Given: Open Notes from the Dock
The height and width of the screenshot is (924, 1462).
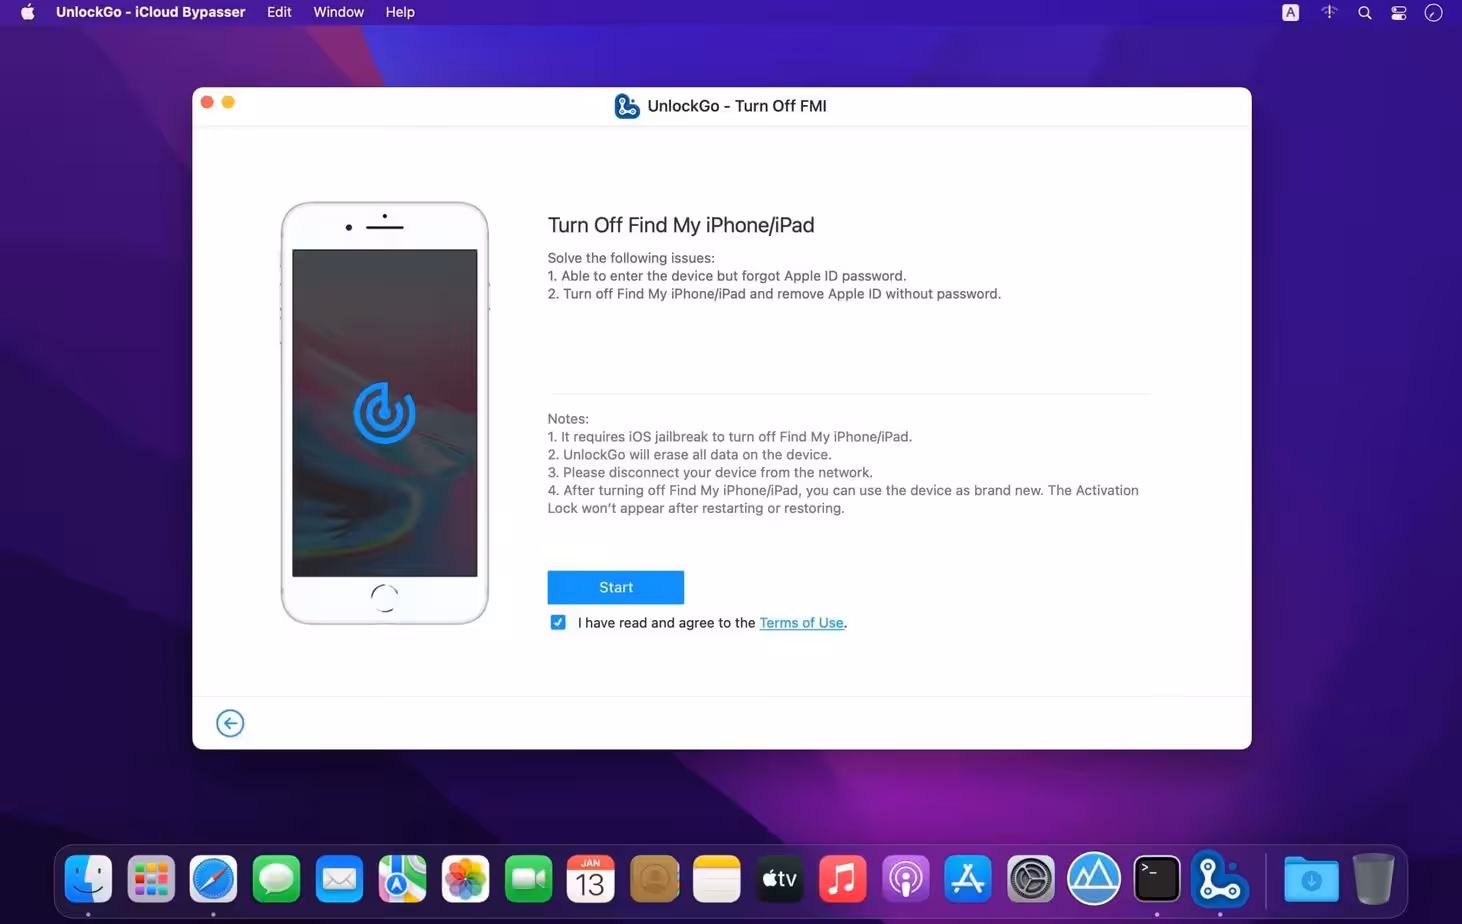Looking at the screenshot, I should click(x=716, y=879).
